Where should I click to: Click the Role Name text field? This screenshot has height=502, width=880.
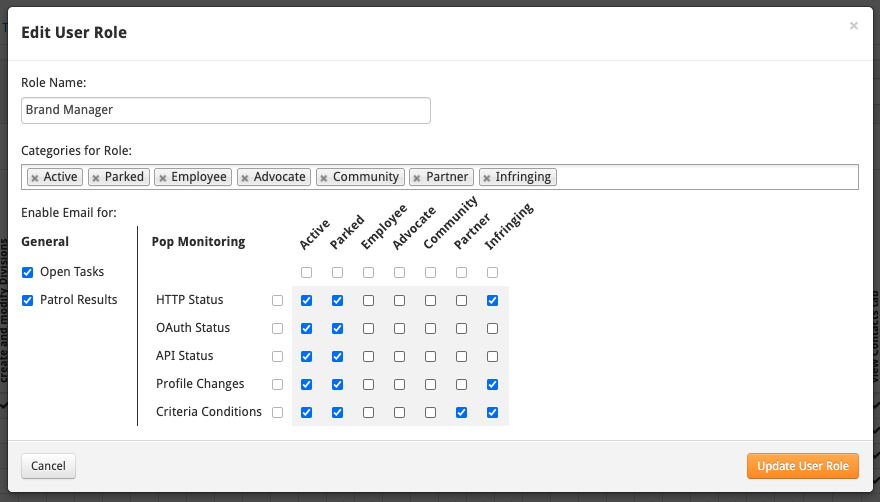pyautogui.click(x=226, y=110)
